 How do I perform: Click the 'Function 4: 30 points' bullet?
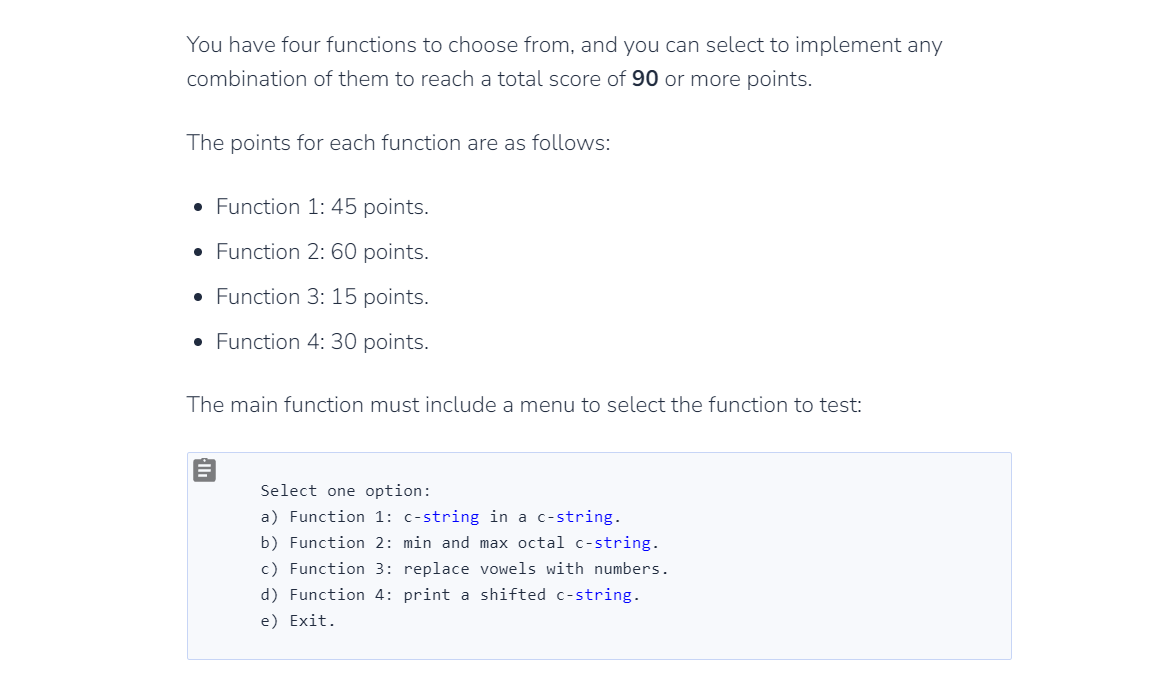pyautogui.click(x=322, y=341)
